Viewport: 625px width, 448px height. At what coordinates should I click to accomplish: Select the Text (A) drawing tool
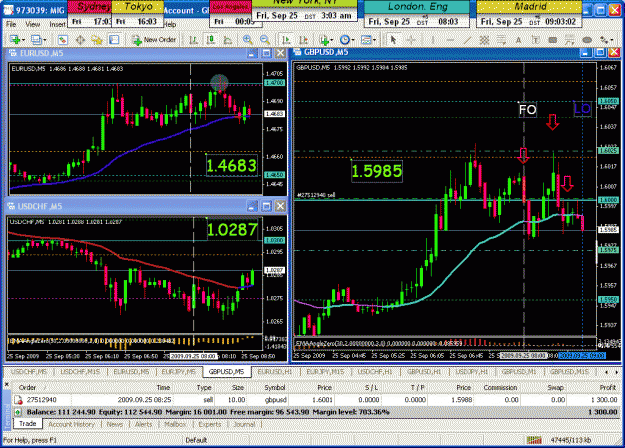point(518,39)
